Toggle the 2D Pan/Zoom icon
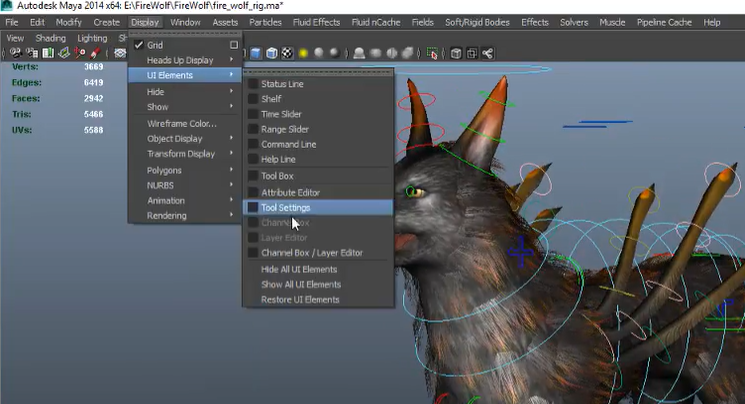Image resolution: width=745 pixels, height=404 pixels. 79,53
